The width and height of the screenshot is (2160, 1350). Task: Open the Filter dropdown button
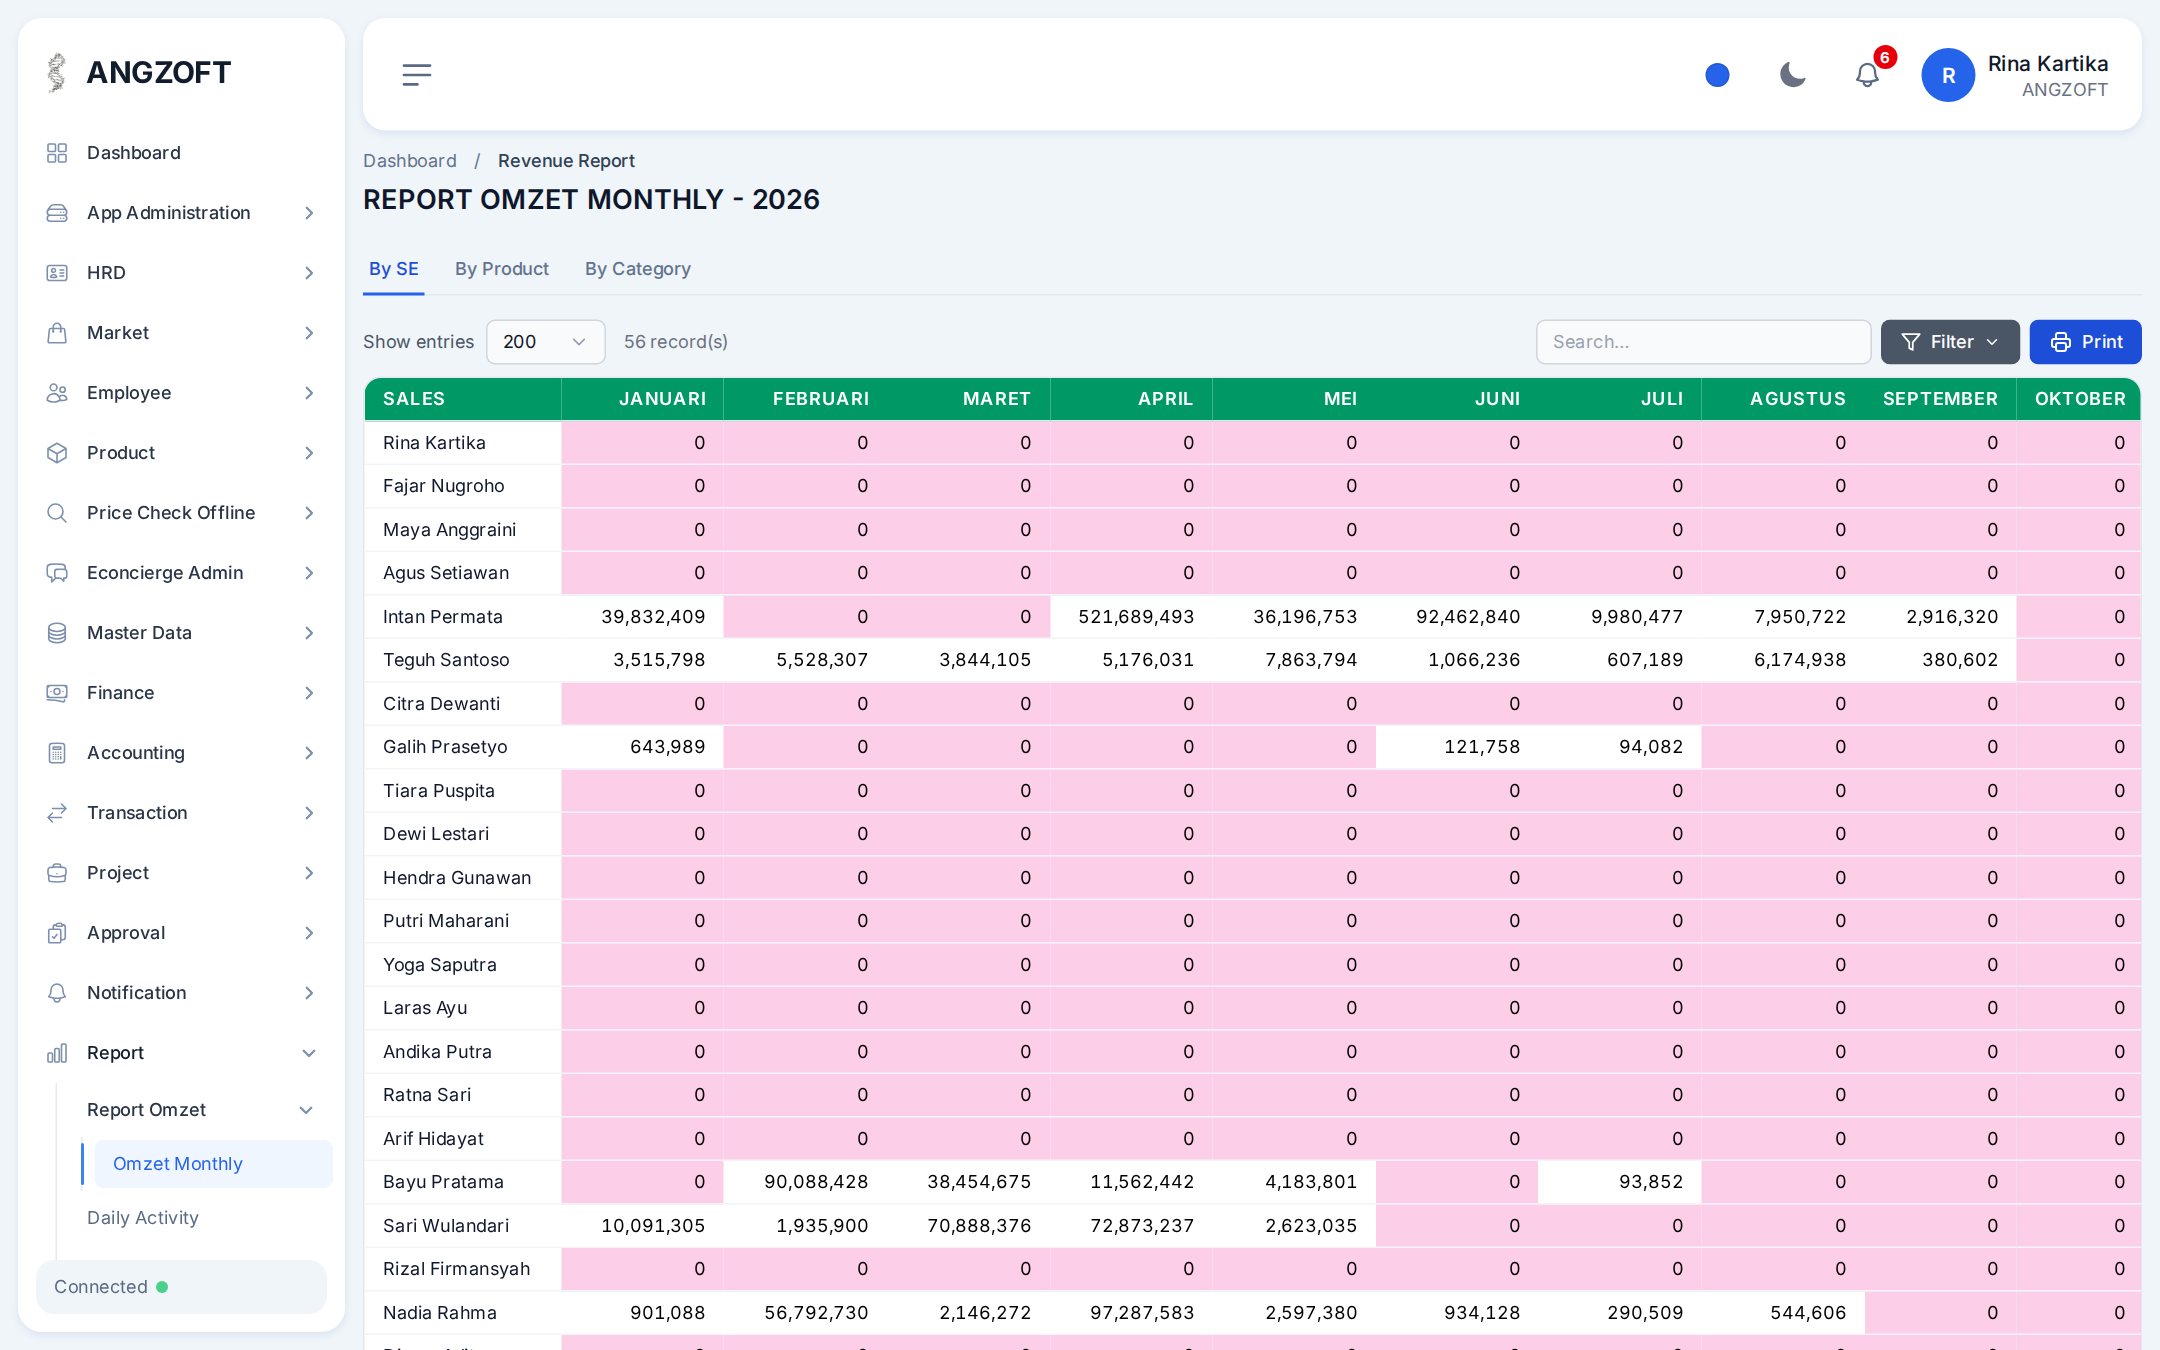(1949, 342)
